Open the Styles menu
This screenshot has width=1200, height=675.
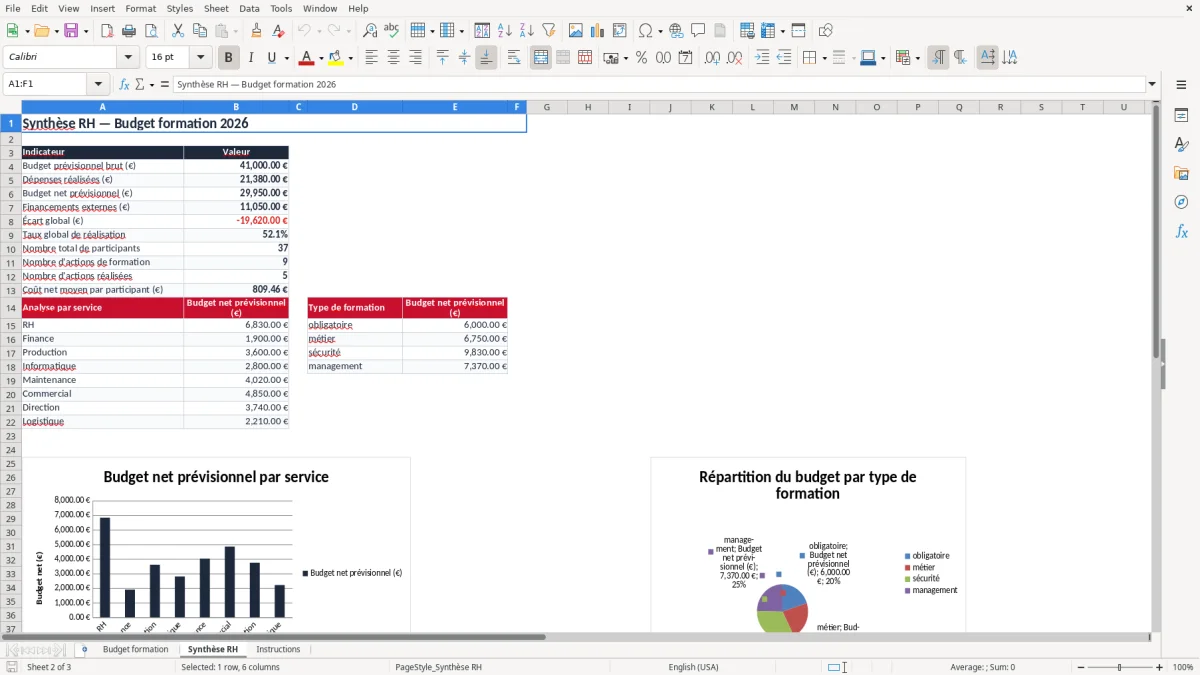(x=180, y=8)
